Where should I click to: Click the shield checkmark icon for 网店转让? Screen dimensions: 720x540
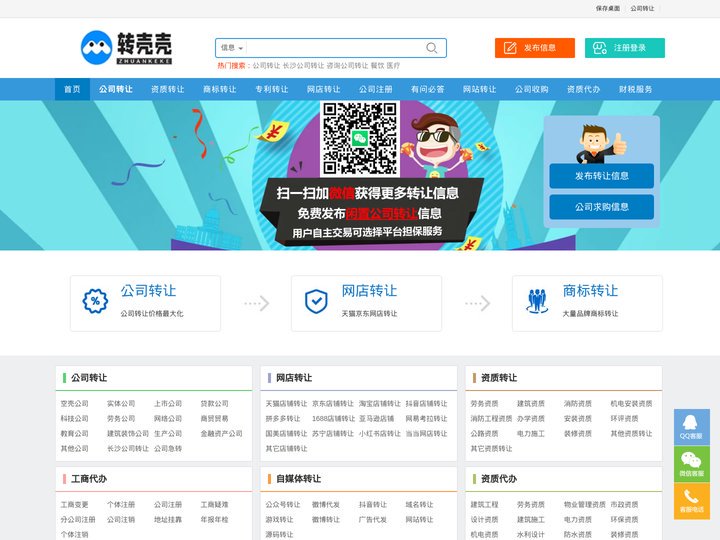coord(316,302)
